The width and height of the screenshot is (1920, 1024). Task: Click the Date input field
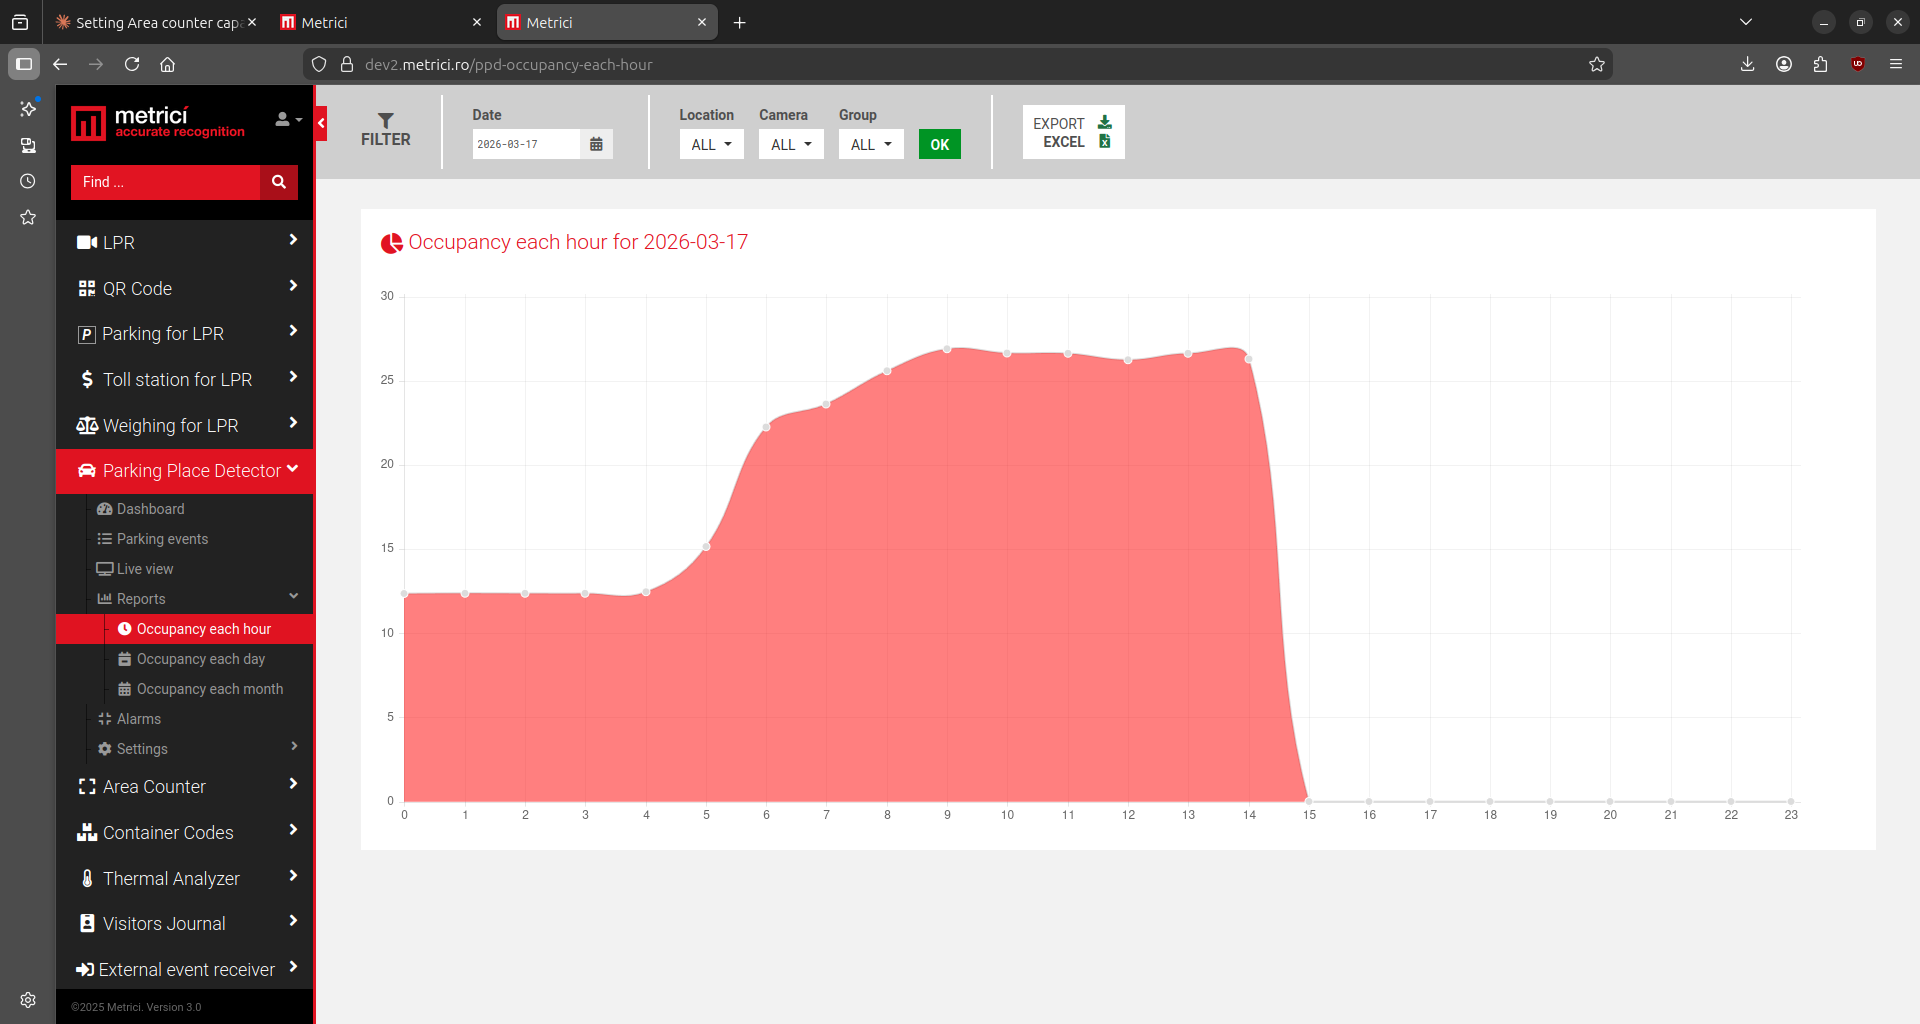(x=526, y=144)
